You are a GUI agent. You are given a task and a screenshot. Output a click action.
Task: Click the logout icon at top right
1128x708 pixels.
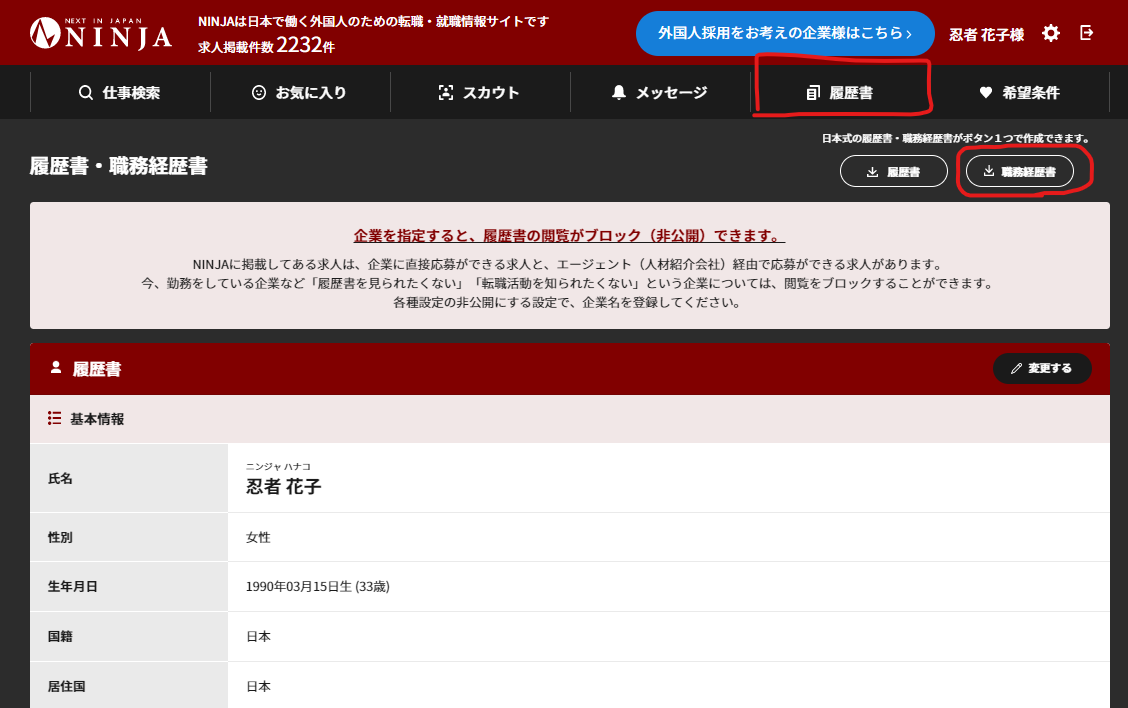tap(1086, 32)
